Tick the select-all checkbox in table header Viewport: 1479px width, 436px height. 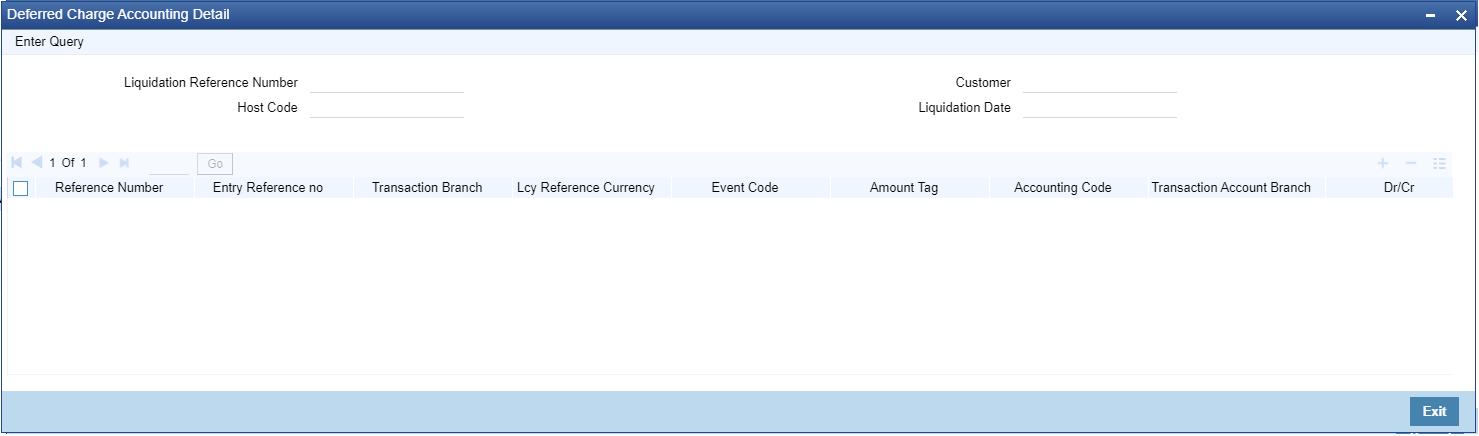20,188
